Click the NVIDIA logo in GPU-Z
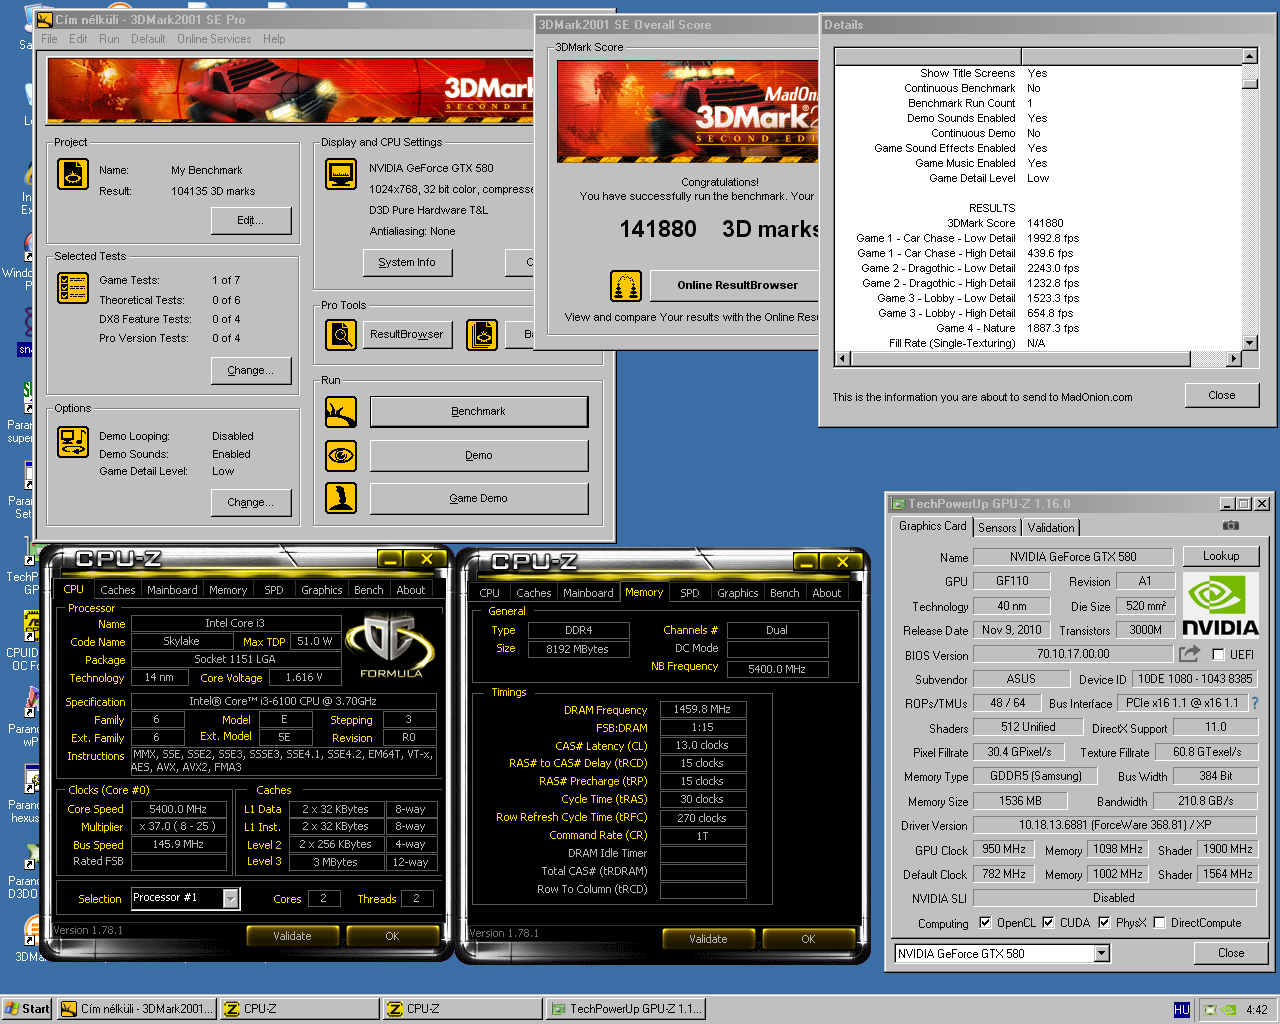1280x1024 pixels. pos(1221,605)
